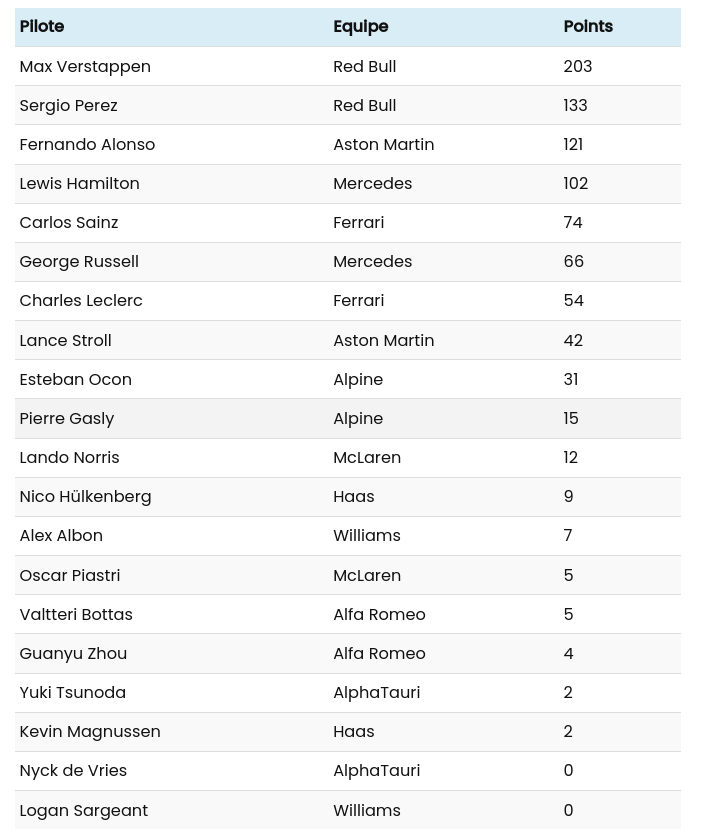The width and height of the screenshot is (702, 829).
Task: Click Sergio Perez in the table
Action: pos(68,105)
